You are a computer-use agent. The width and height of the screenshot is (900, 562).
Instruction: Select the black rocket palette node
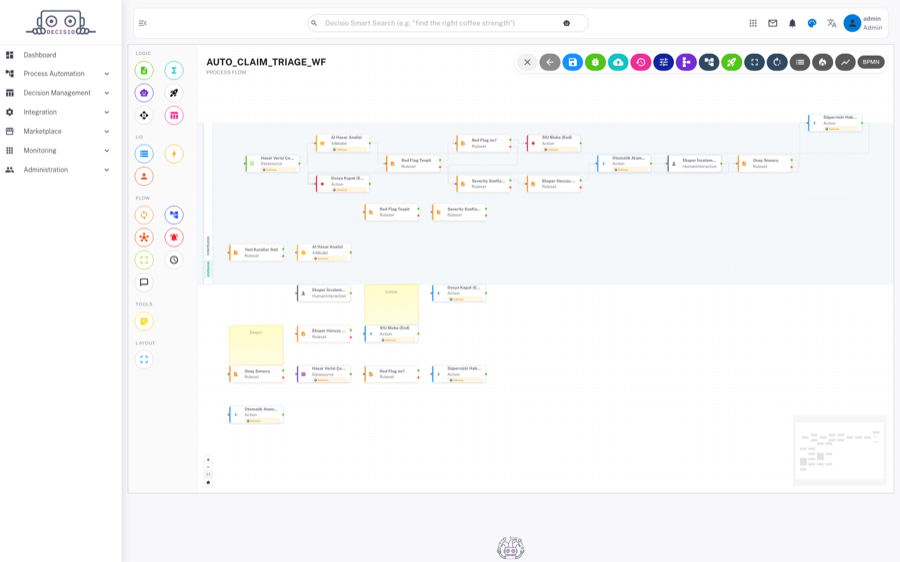(x=174, y=93)
